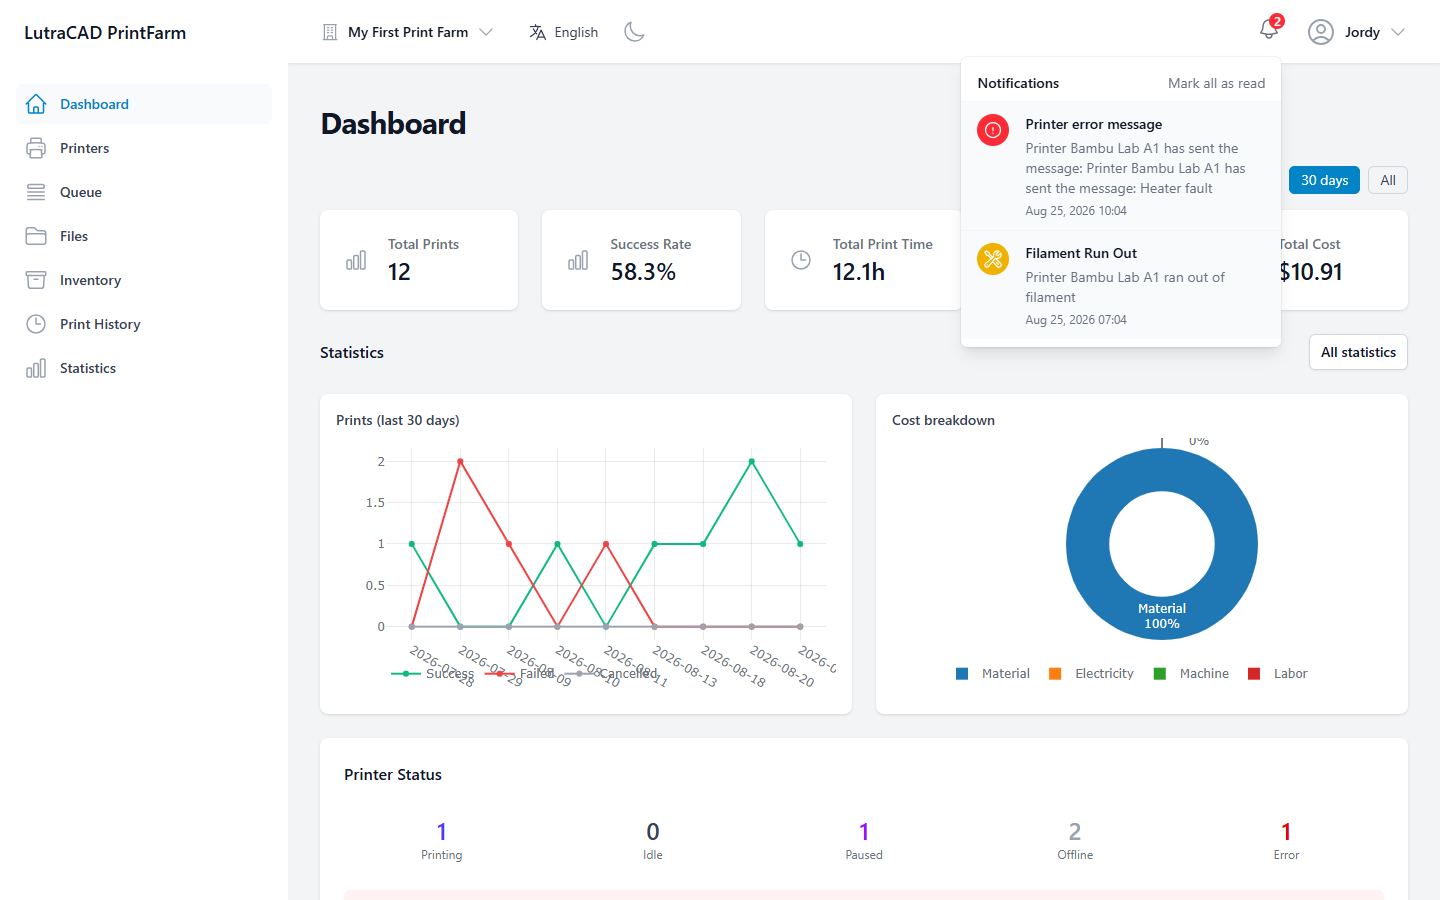Click the Success Rate 58.3% card

click(641, 260)
